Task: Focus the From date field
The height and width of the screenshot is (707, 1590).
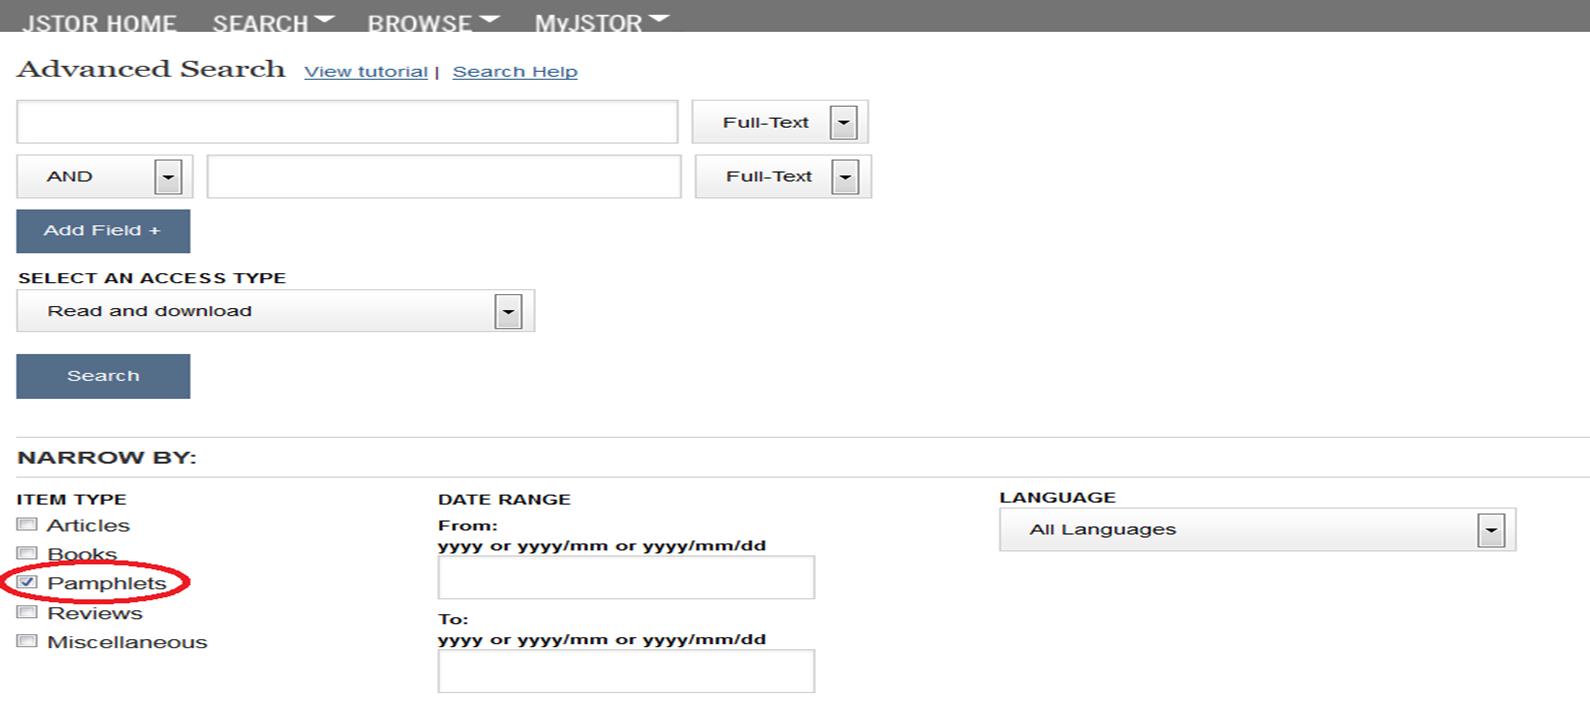Action: pos(626,578)
